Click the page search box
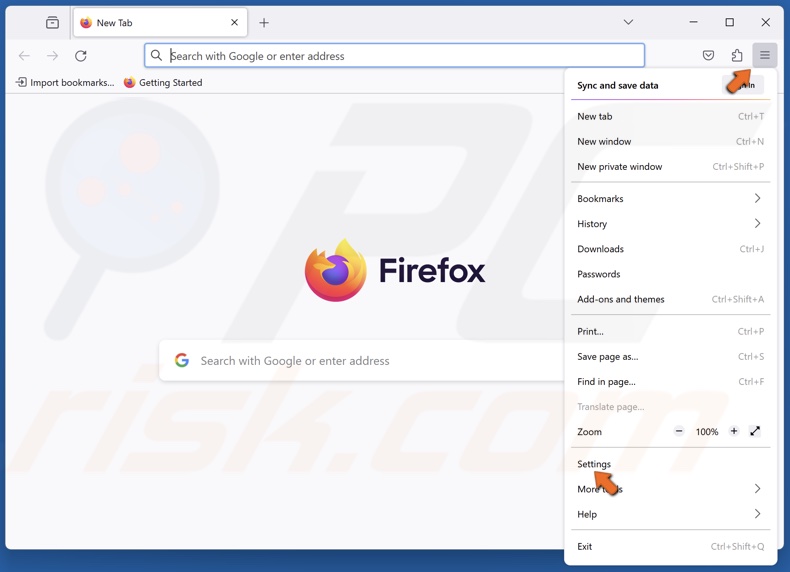 tap(362, 360)
